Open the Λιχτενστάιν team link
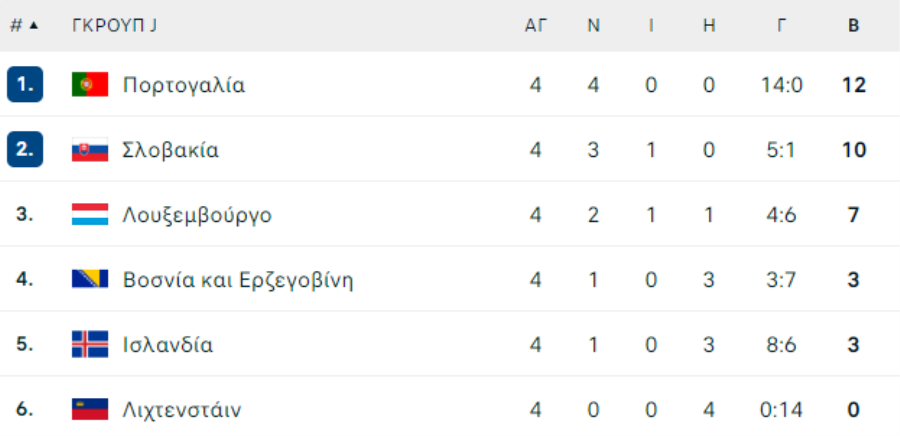This screenshot has height=436, width=900. pyautogui.click(x=182, y=411)
